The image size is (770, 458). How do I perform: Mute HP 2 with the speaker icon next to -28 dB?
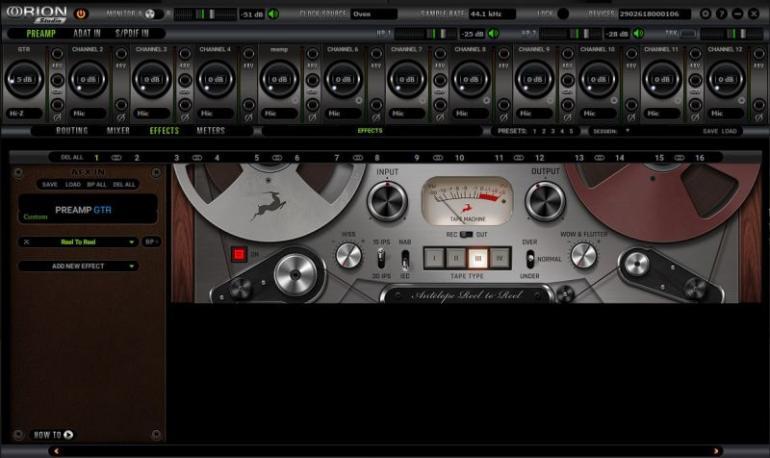(x=638, y=33)
